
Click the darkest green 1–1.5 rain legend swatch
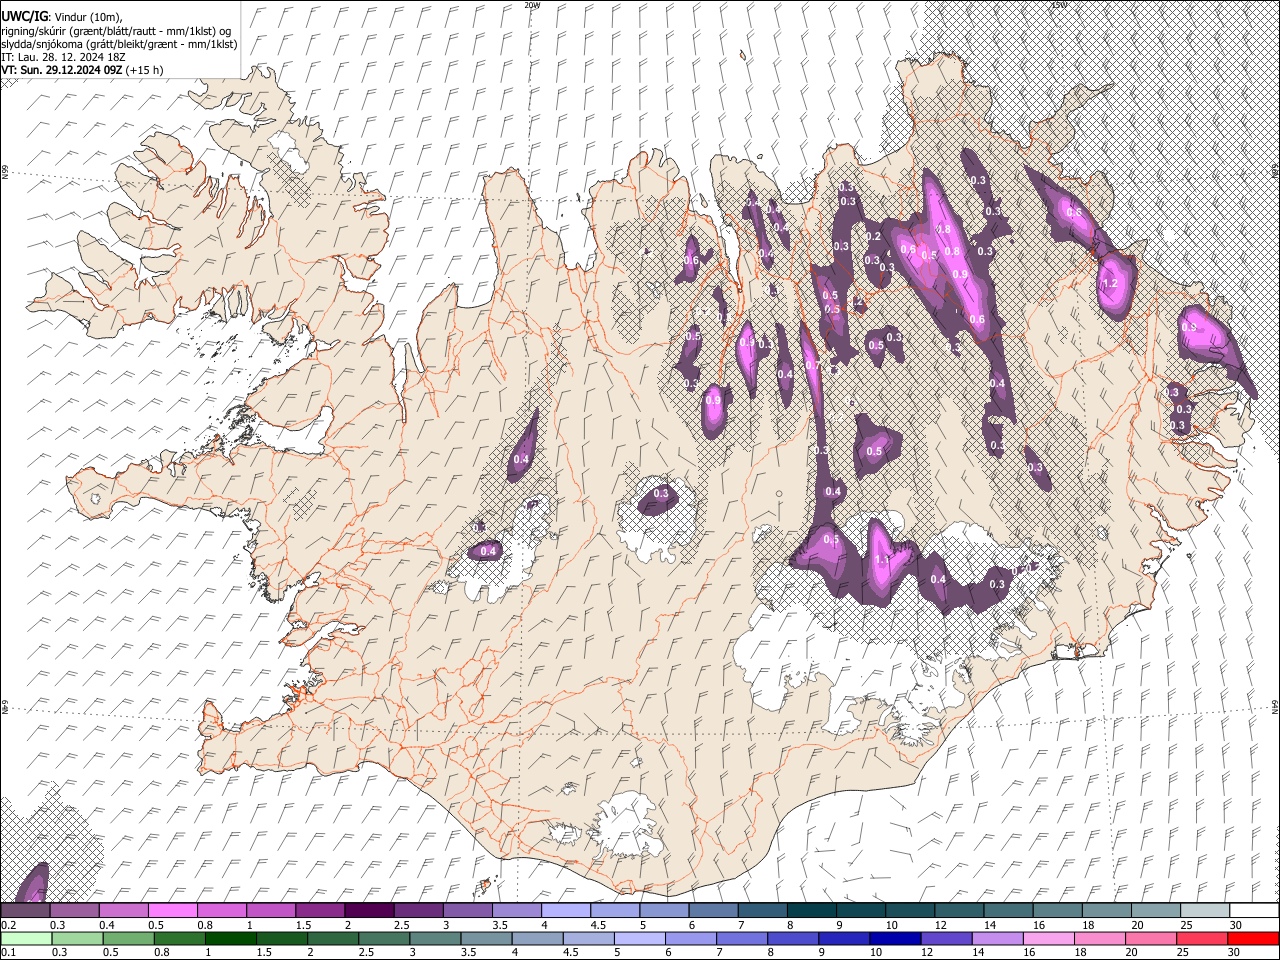pos(231,938)
